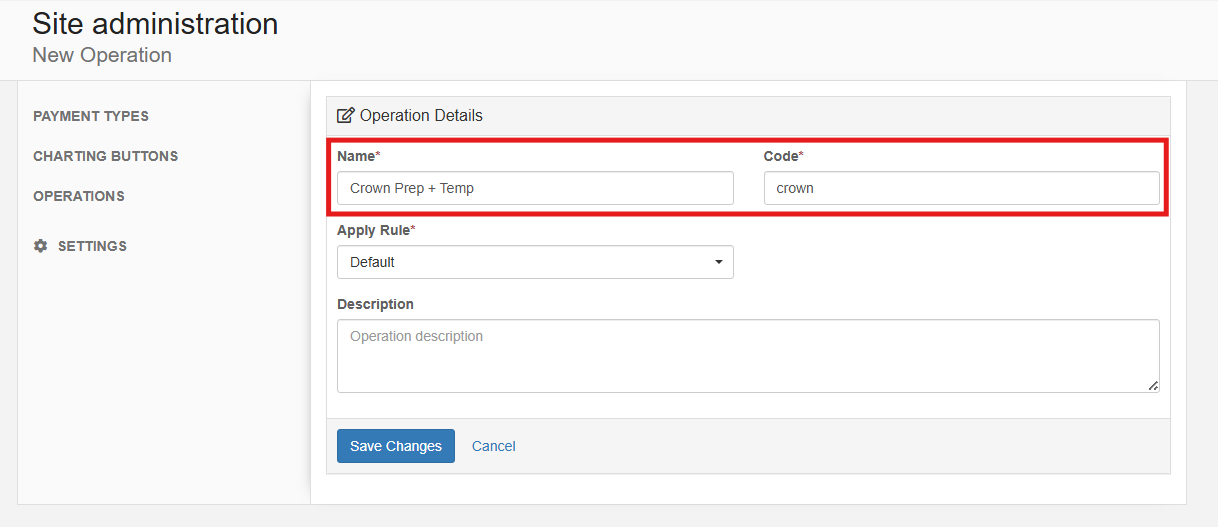Click the Name input field

tap(535, 188)
